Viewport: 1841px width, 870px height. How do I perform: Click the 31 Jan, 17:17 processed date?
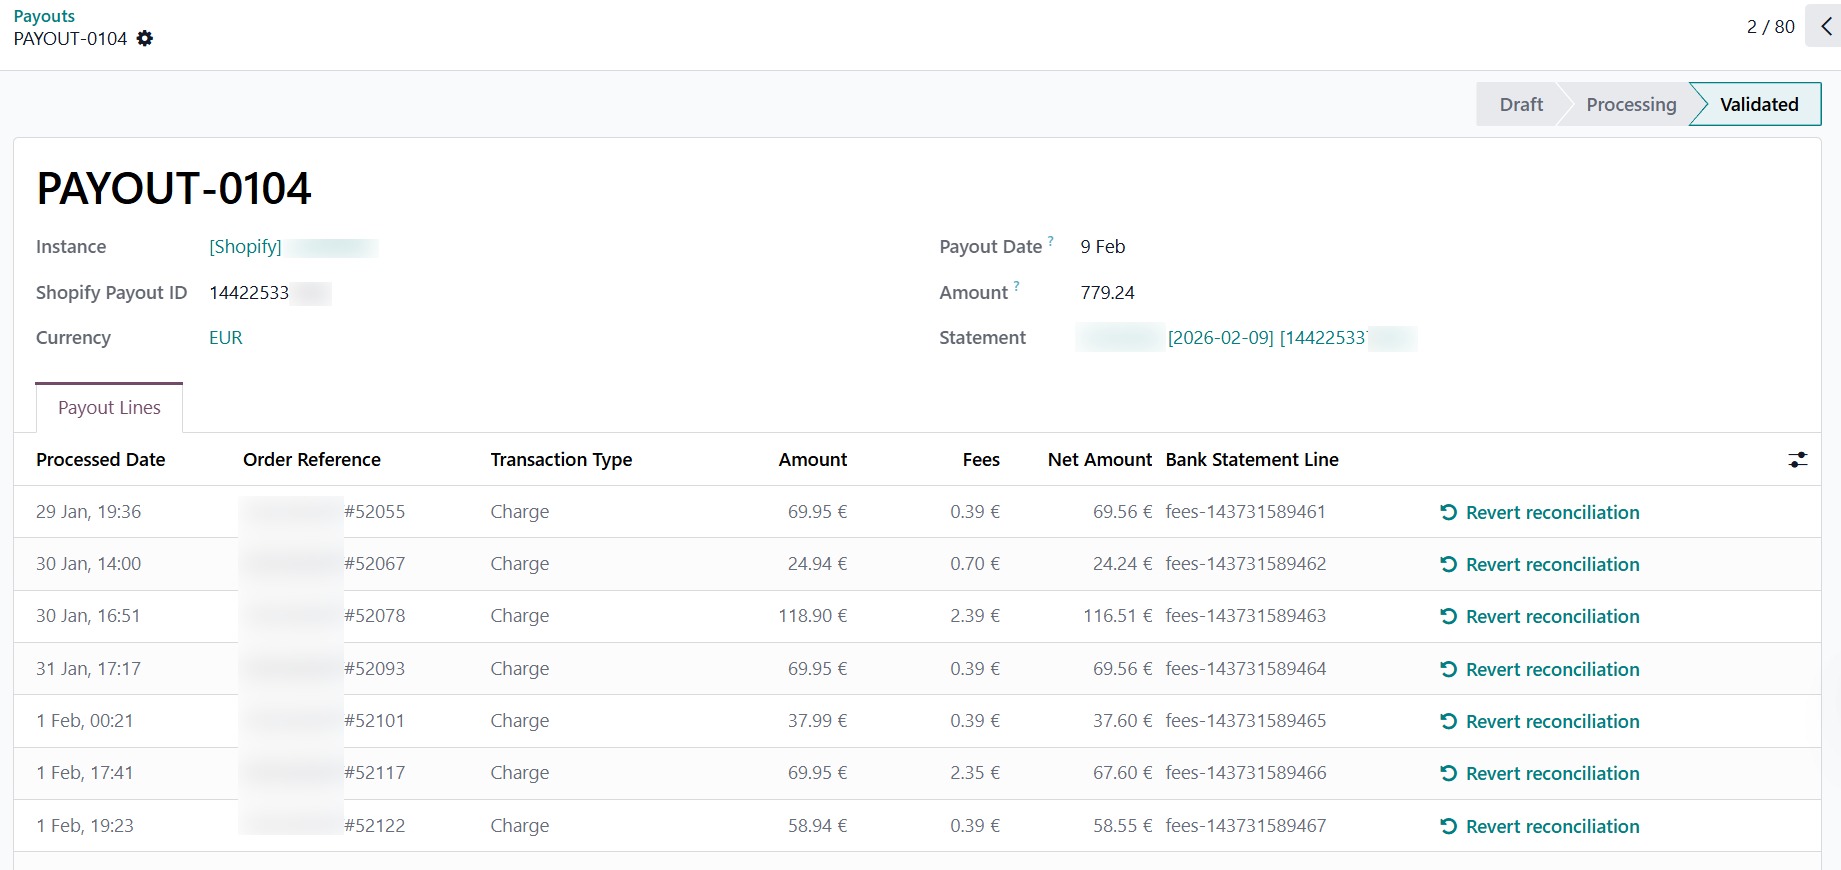[x=88, y=668]
